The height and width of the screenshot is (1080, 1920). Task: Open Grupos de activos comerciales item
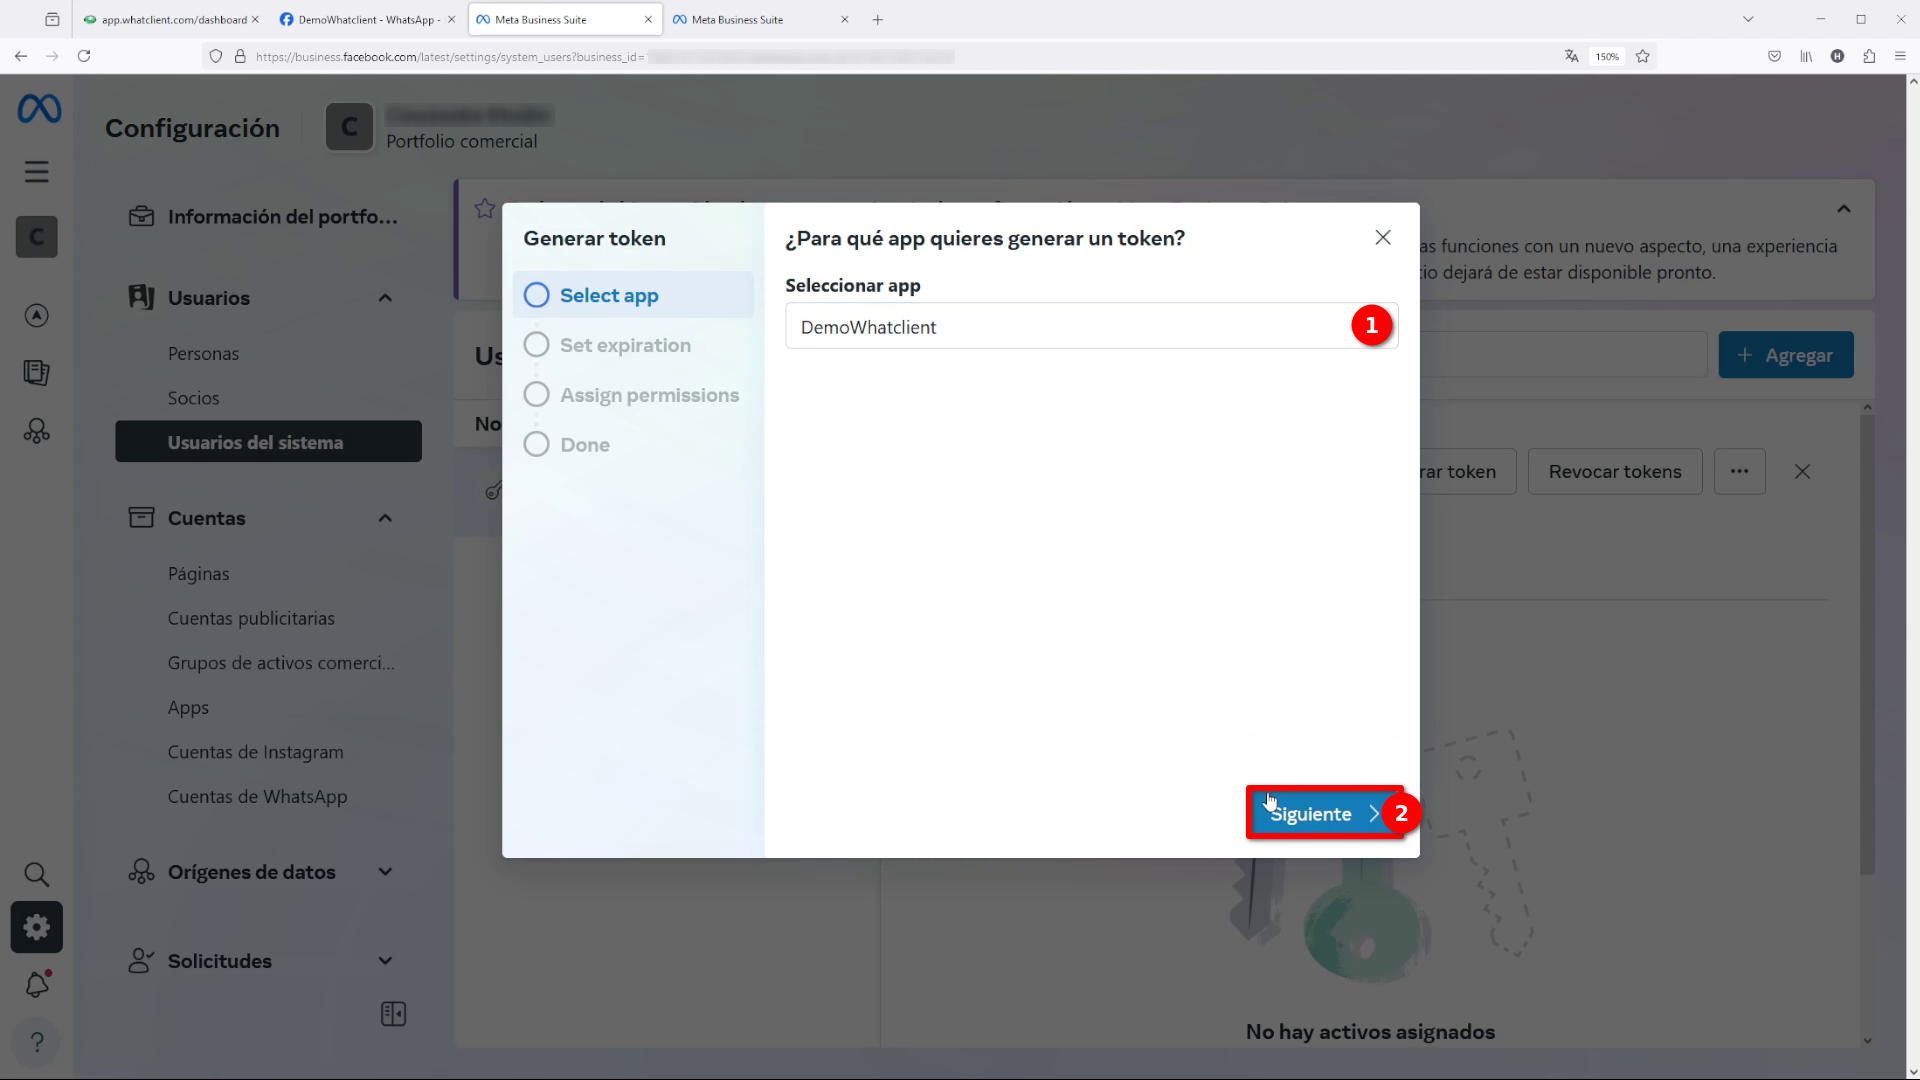[x=281, y=663]
